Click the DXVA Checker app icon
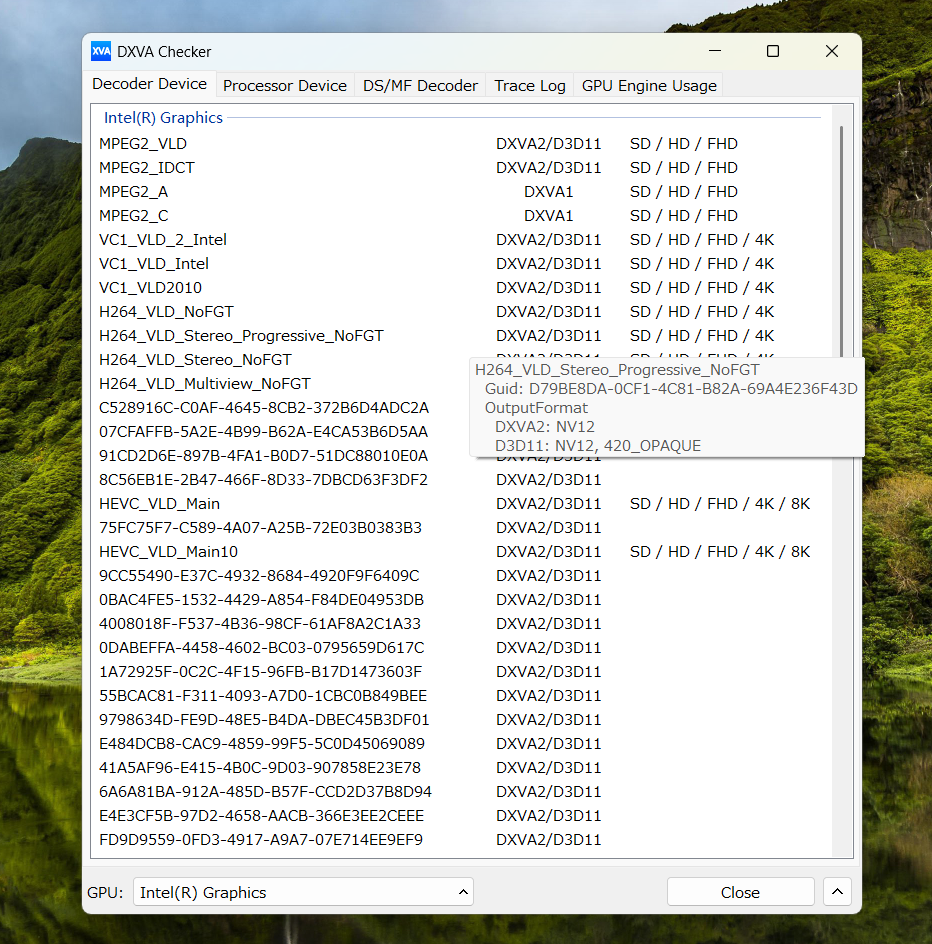This screenshot has height=944, width=932. (x=101, y=52)
